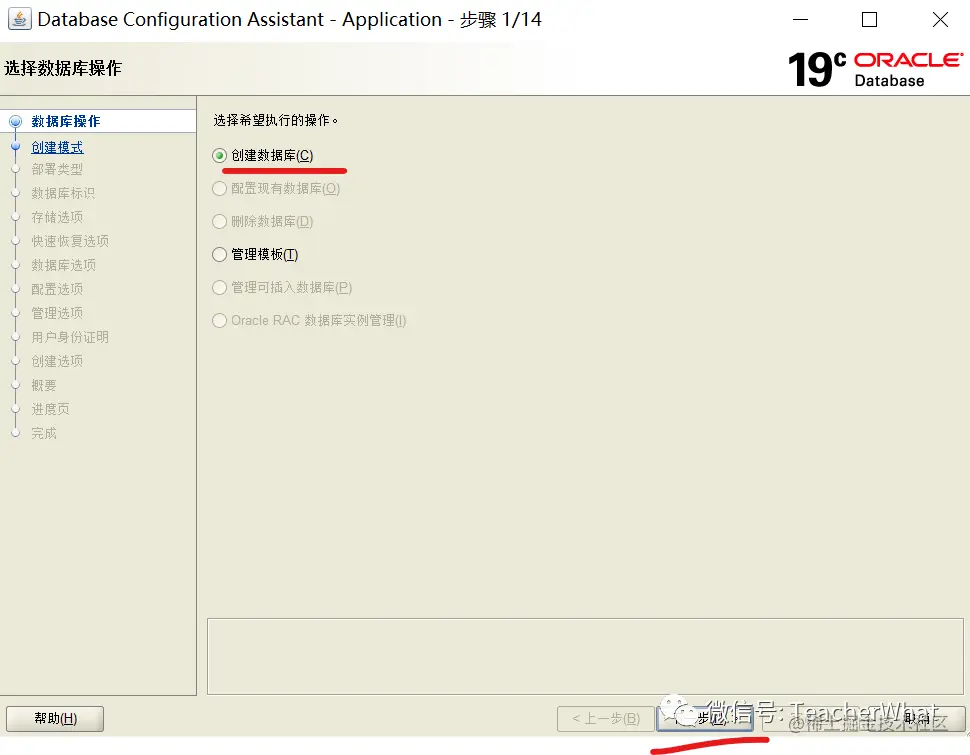
Task: Minimize the Database Configuration Assistant window
Action: tap(800, 20)
